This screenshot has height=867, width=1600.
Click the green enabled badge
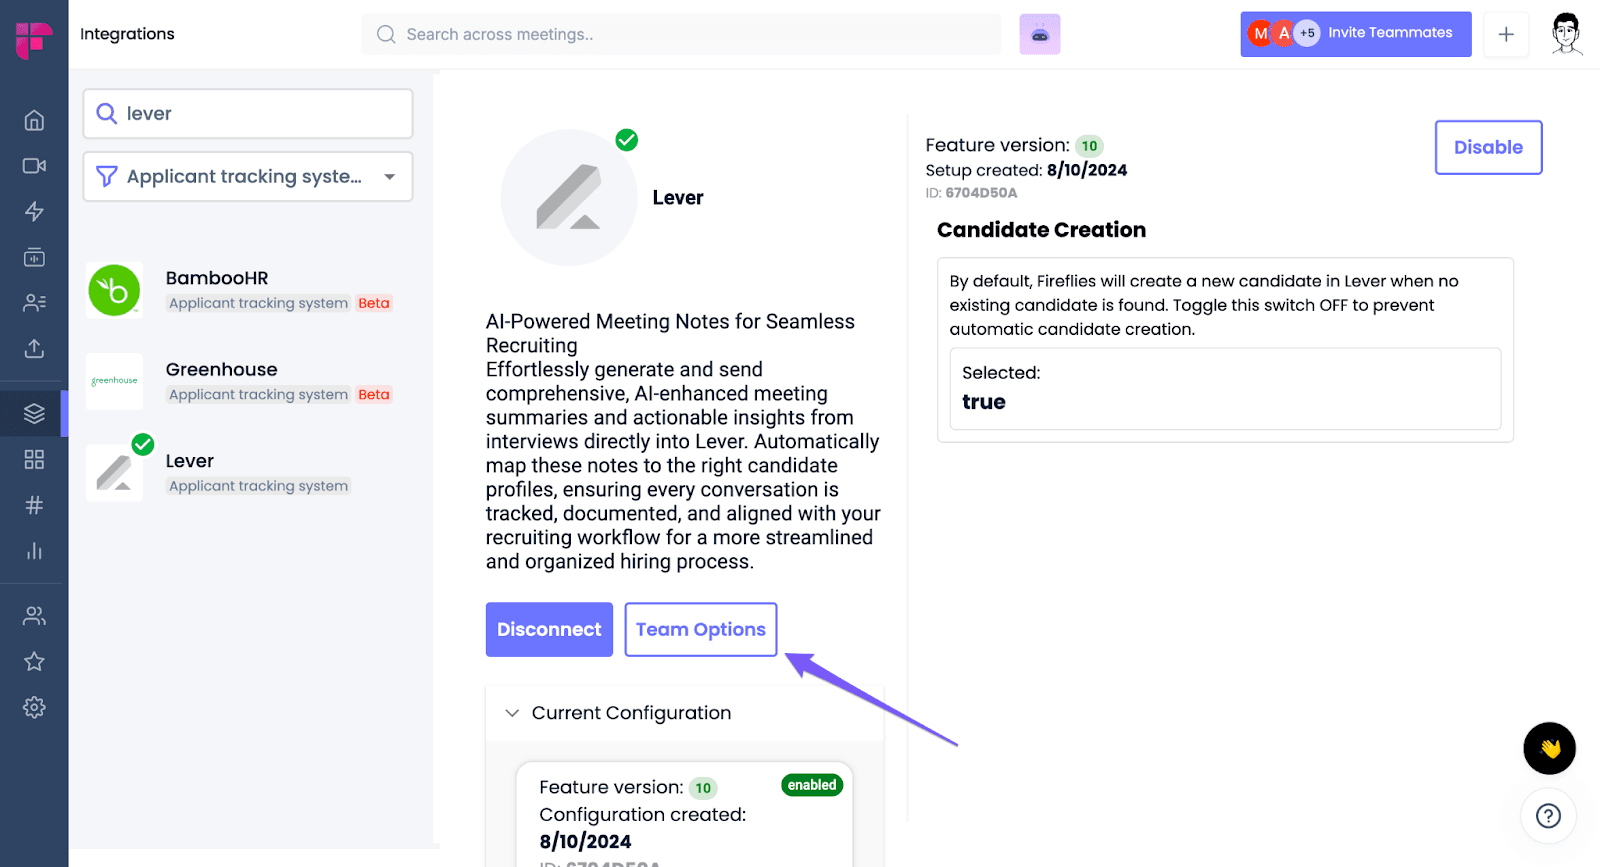812,785
